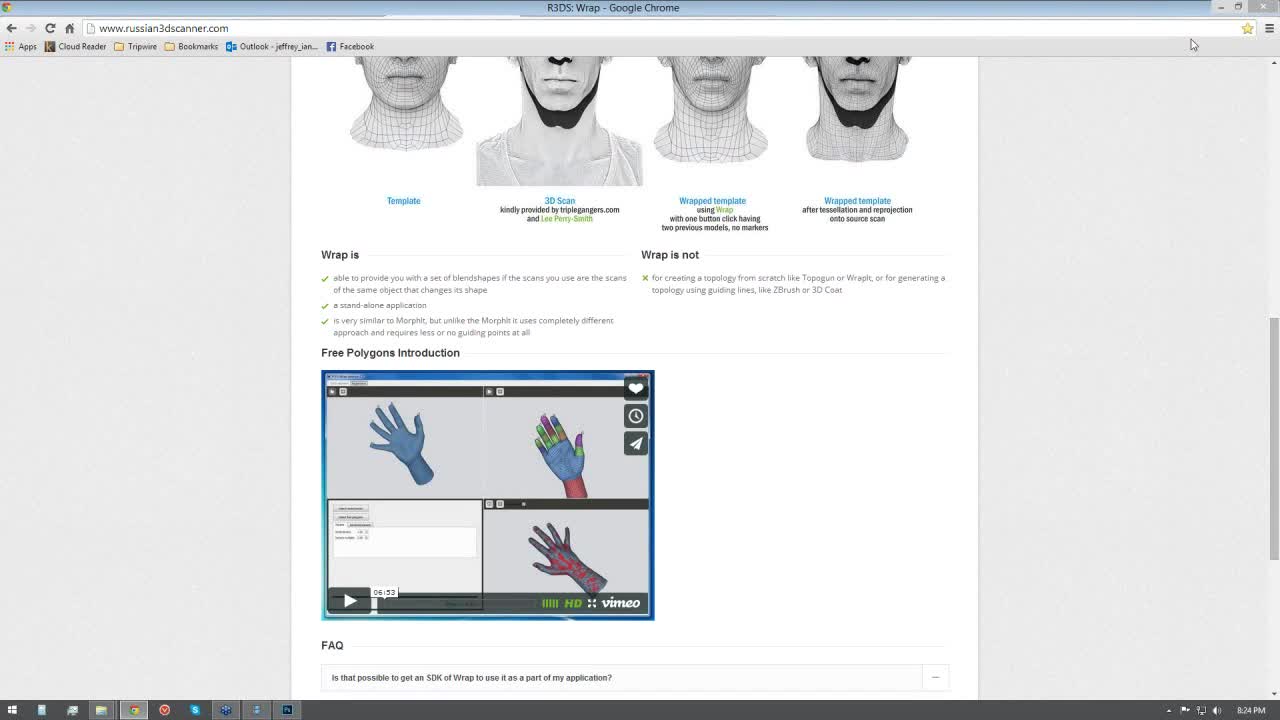This screenshot has height=720, width=1280.
Task: Click the vertical page scrollbar thumb
Action: [1274, 438]
